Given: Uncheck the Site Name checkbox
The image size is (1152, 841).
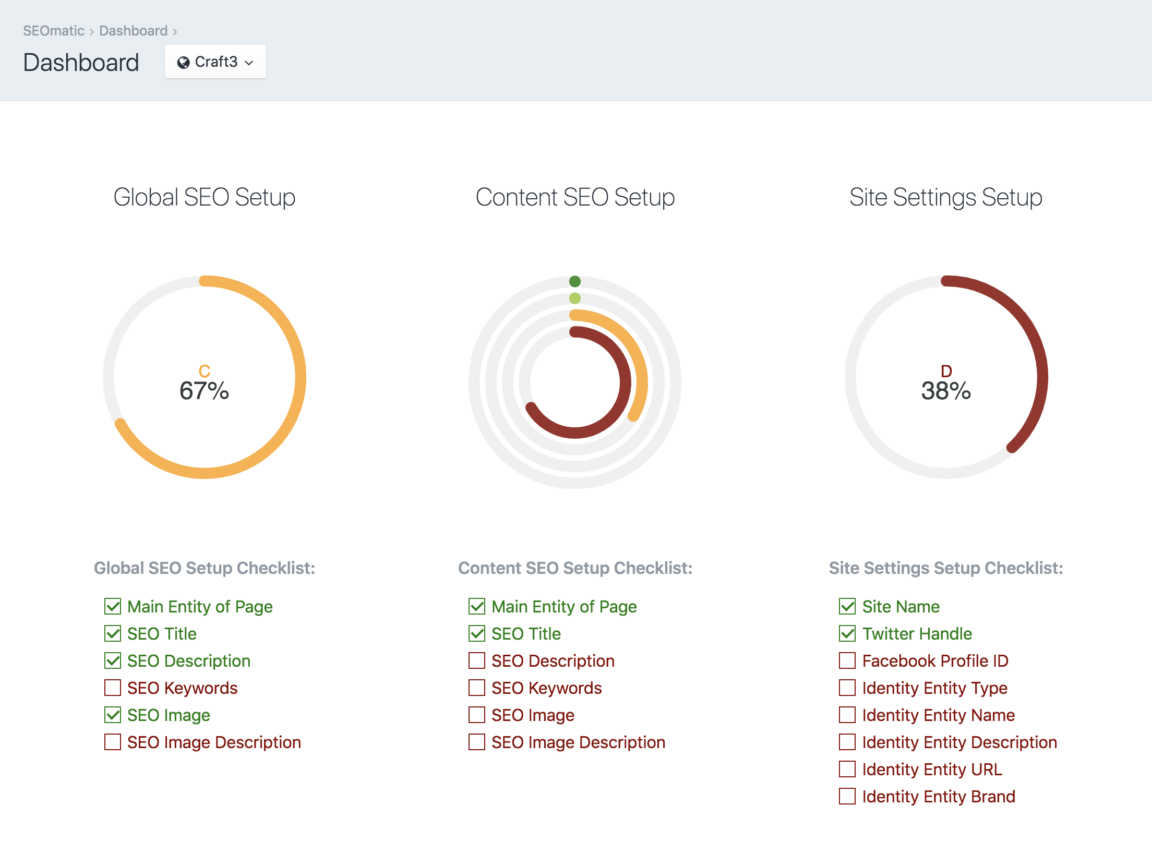Looking at the screenshot, I should click(x=847, y=606).
